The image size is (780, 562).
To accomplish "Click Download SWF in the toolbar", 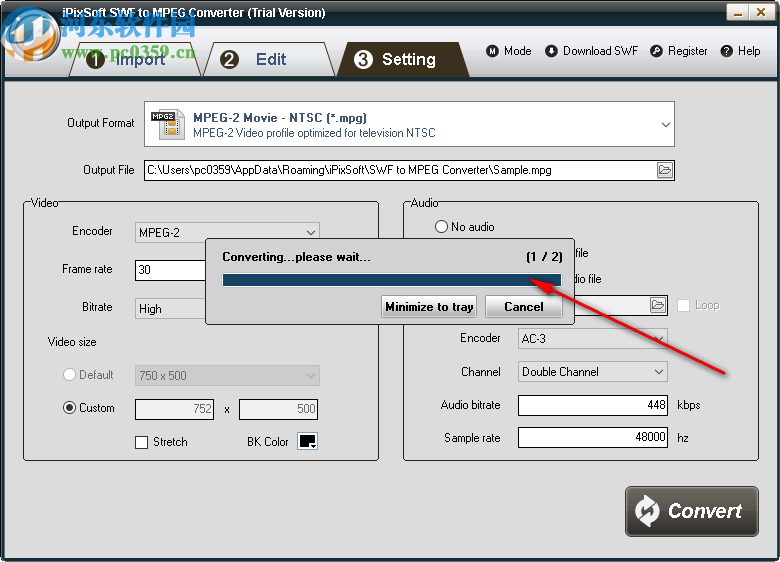I will click(591, 51).
